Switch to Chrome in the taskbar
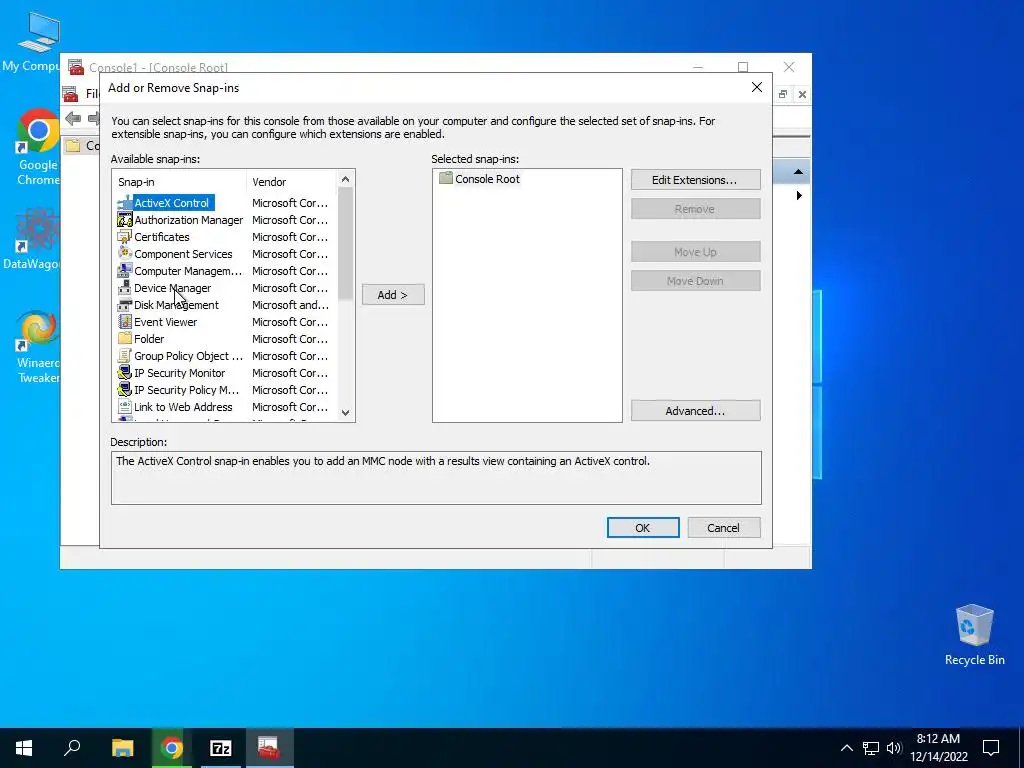 point(172,748)
